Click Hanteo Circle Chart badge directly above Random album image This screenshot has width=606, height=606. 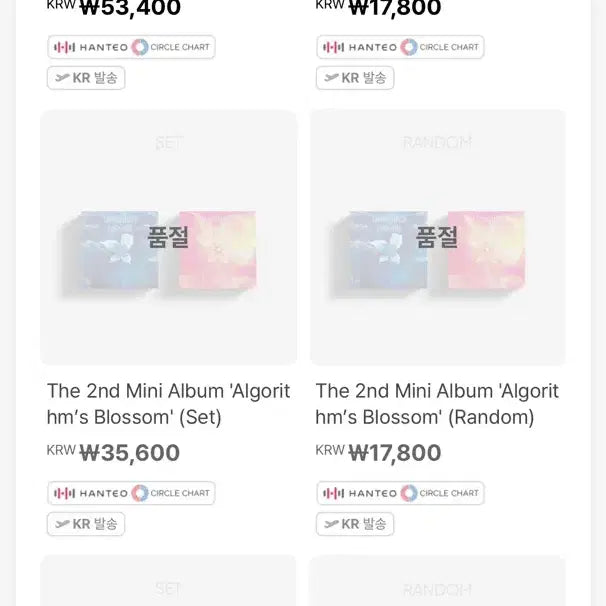coord(400,47)
